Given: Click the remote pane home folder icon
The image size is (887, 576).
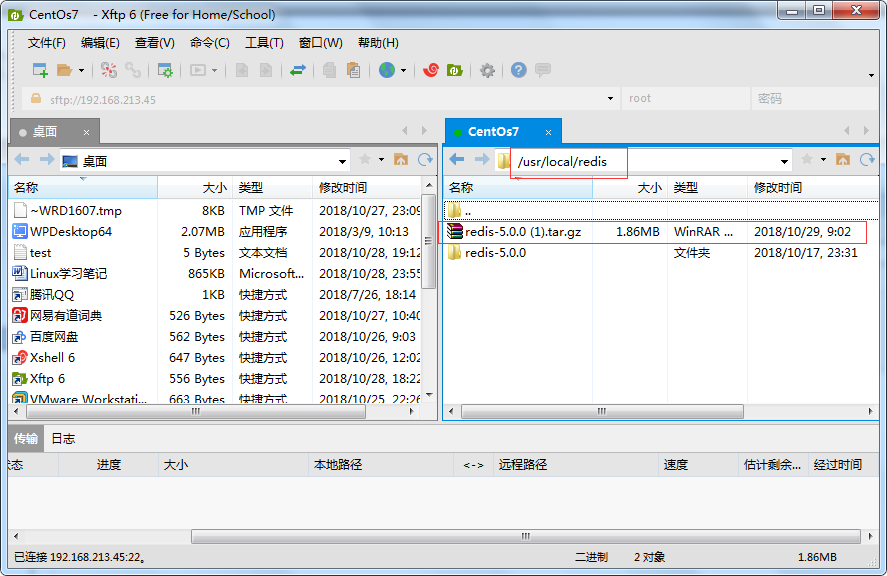Looking at the screenshot, I should (843, 160).
